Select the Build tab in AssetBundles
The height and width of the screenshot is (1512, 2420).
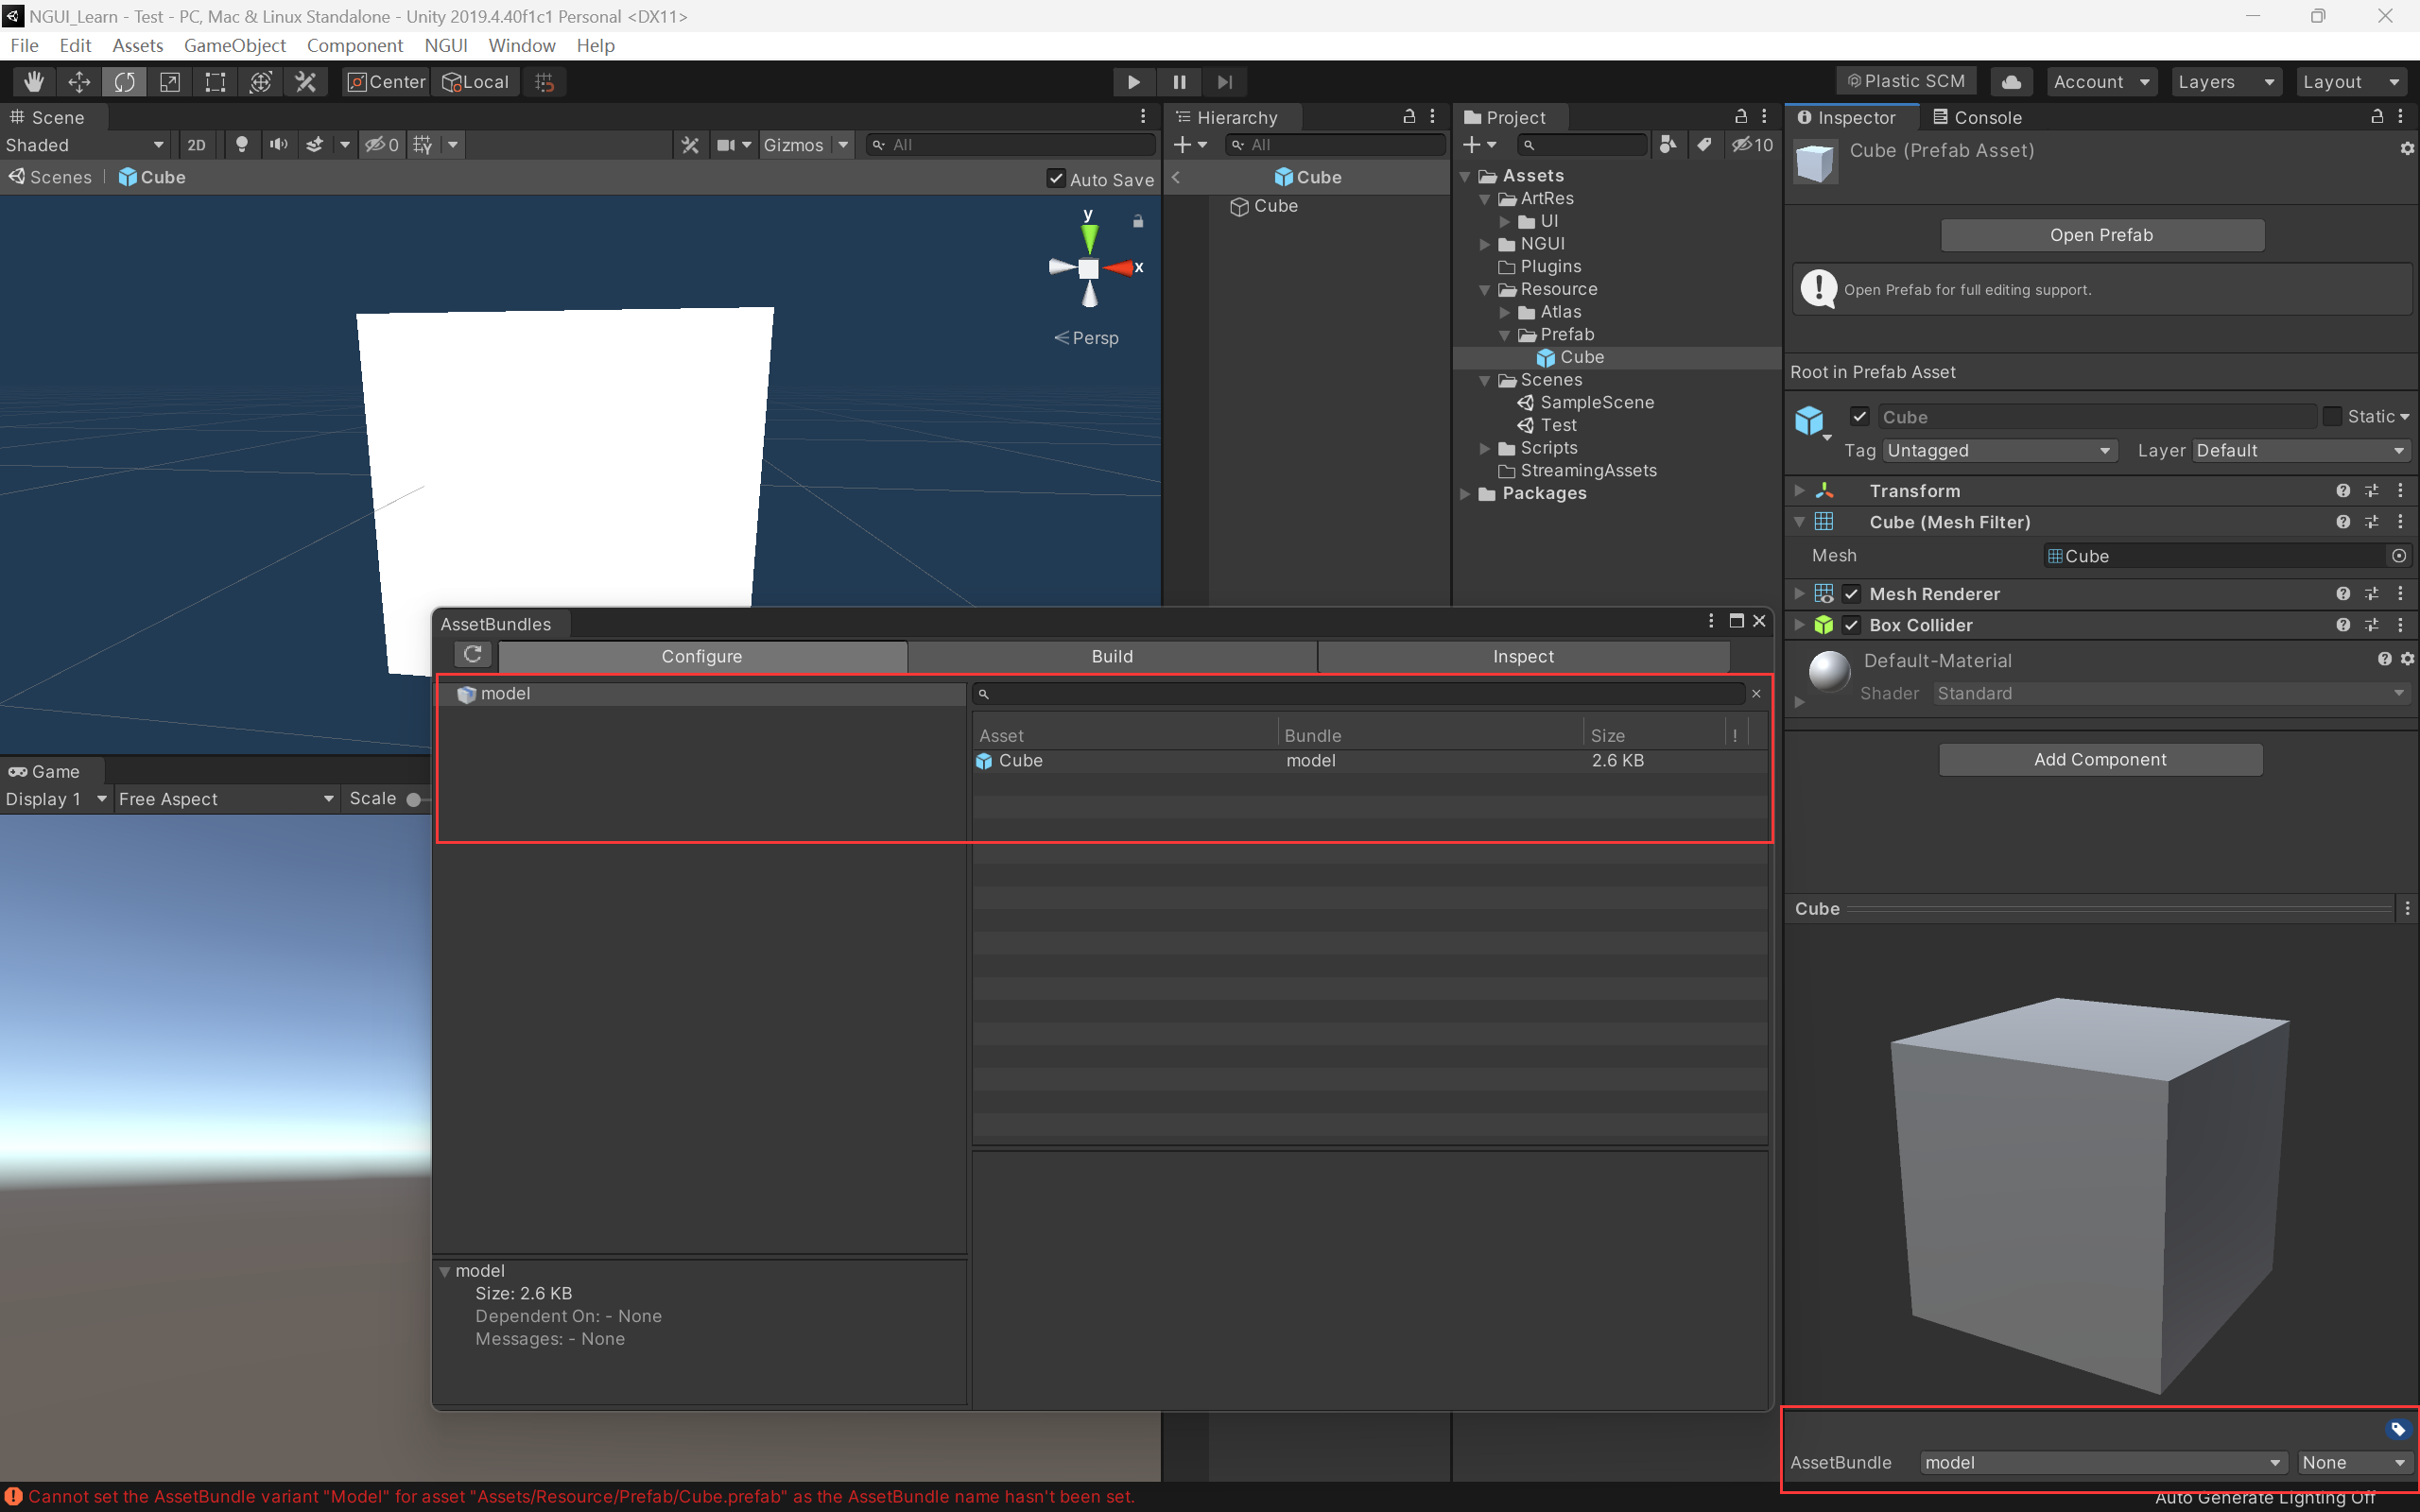tap(1112, 655)
